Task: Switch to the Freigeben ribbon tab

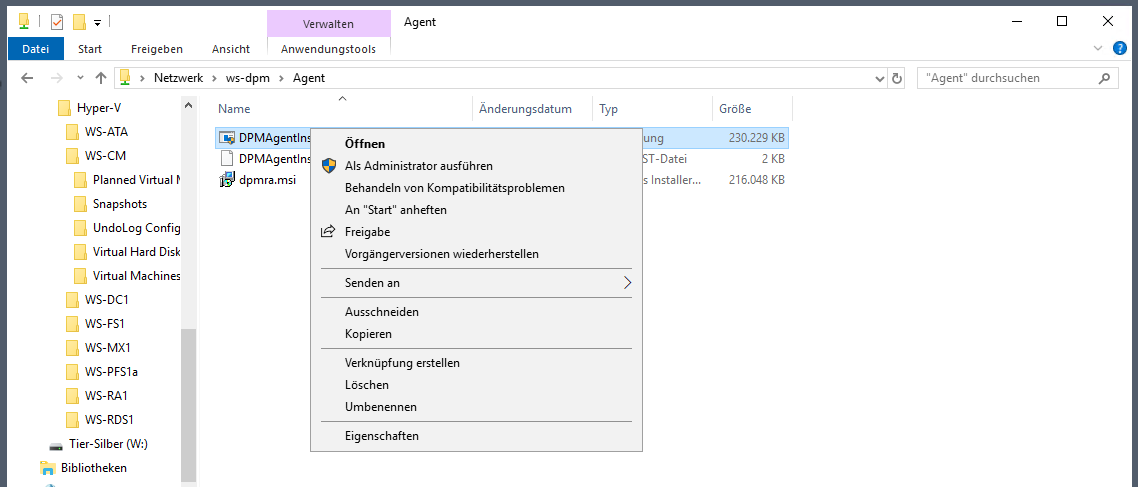Action: tap(157, 49)
